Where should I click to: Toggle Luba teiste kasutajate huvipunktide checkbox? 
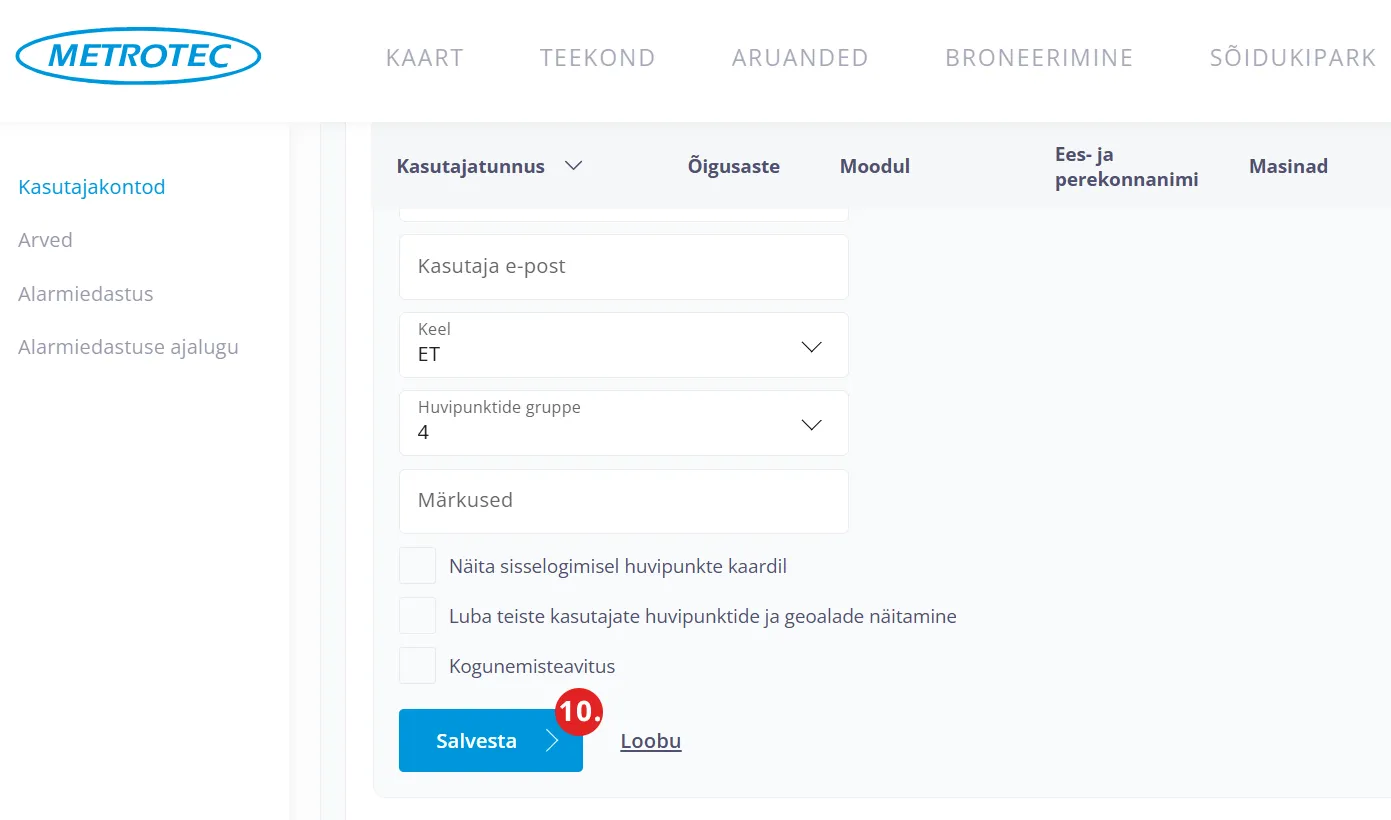[417, 616]
